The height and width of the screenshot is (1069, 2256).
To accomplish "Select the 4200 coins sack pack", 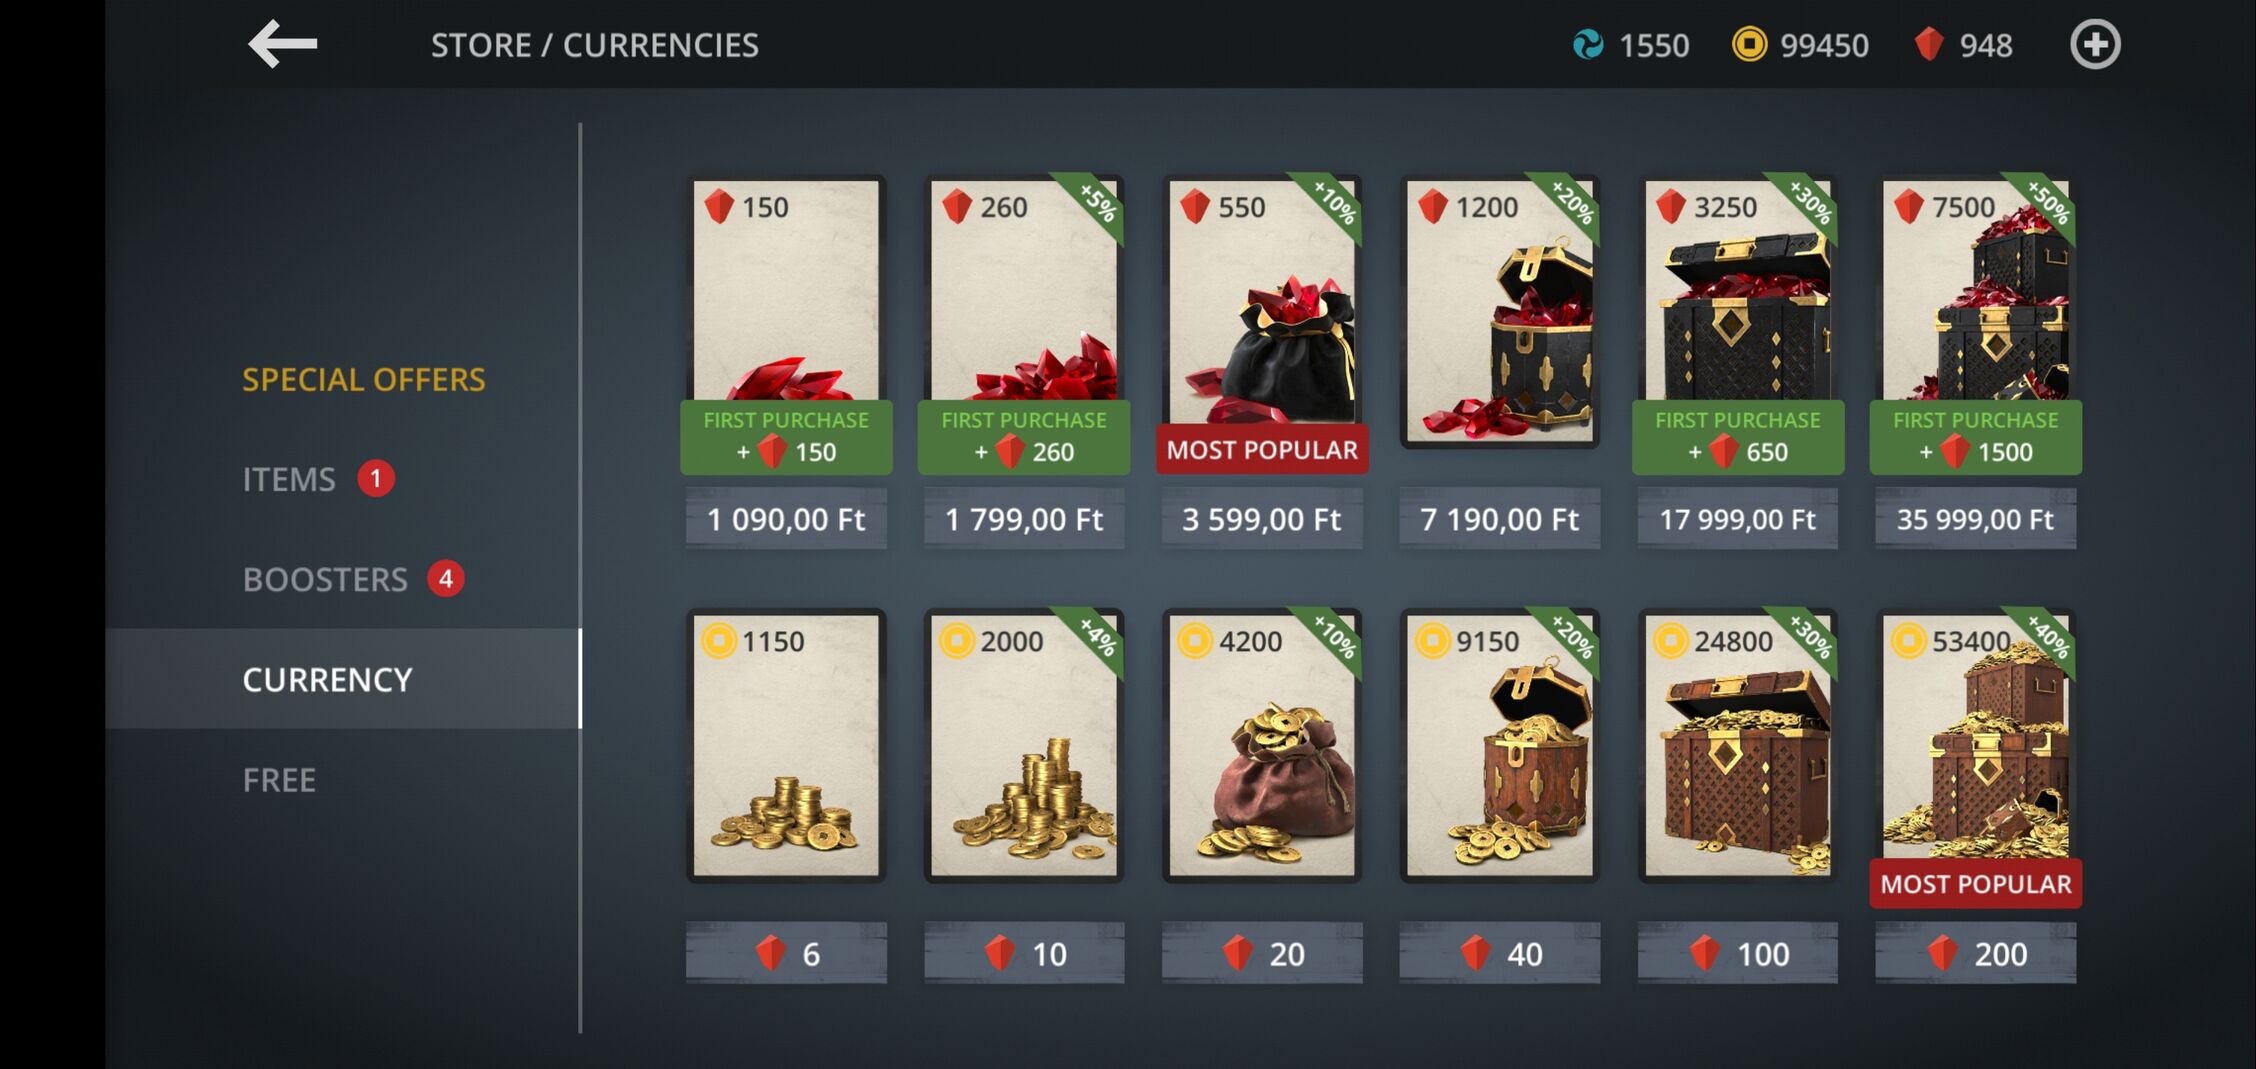I will (x=1262, y=746).
